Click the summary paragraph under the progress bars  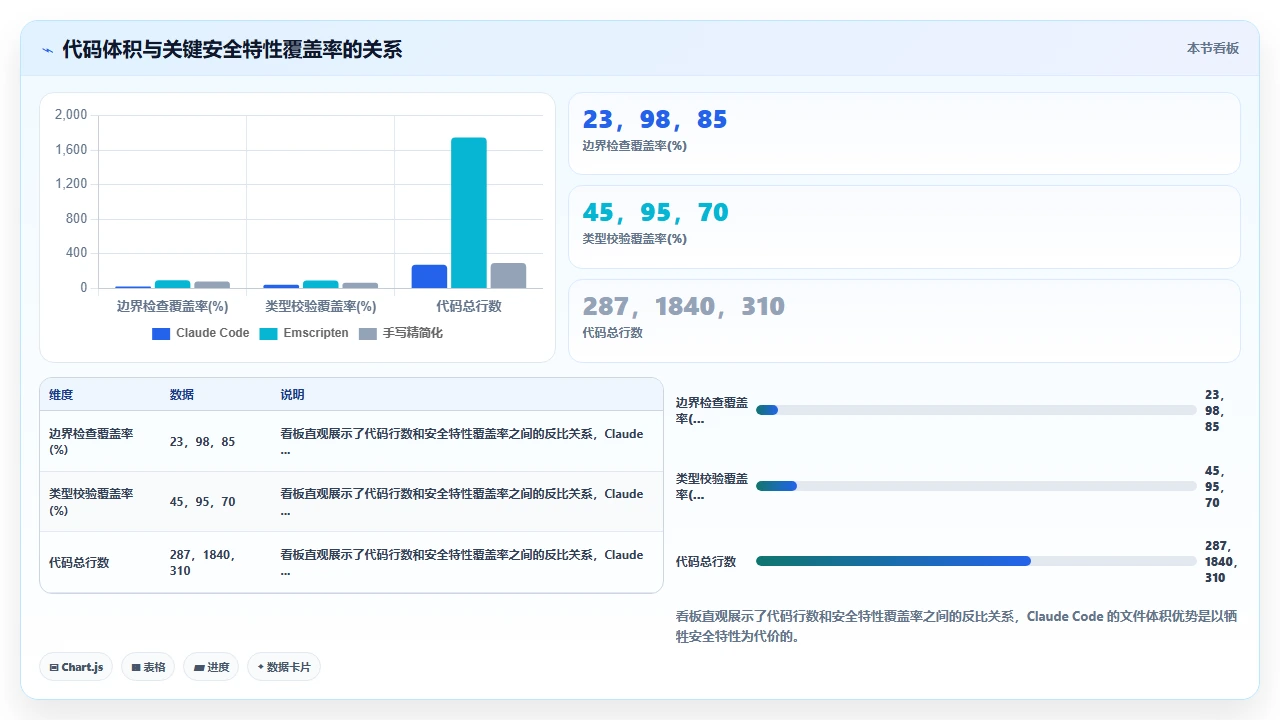pos(957,626)
